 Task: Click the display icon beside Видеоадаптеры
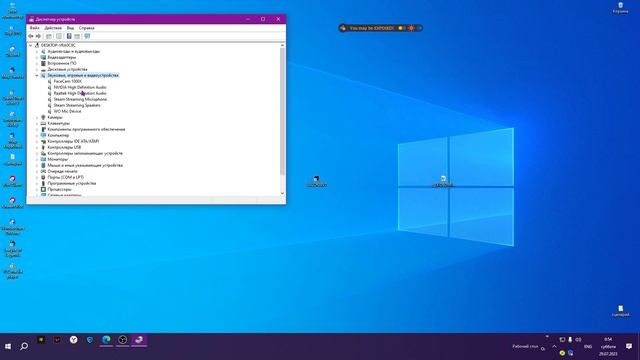click(43, 58)
